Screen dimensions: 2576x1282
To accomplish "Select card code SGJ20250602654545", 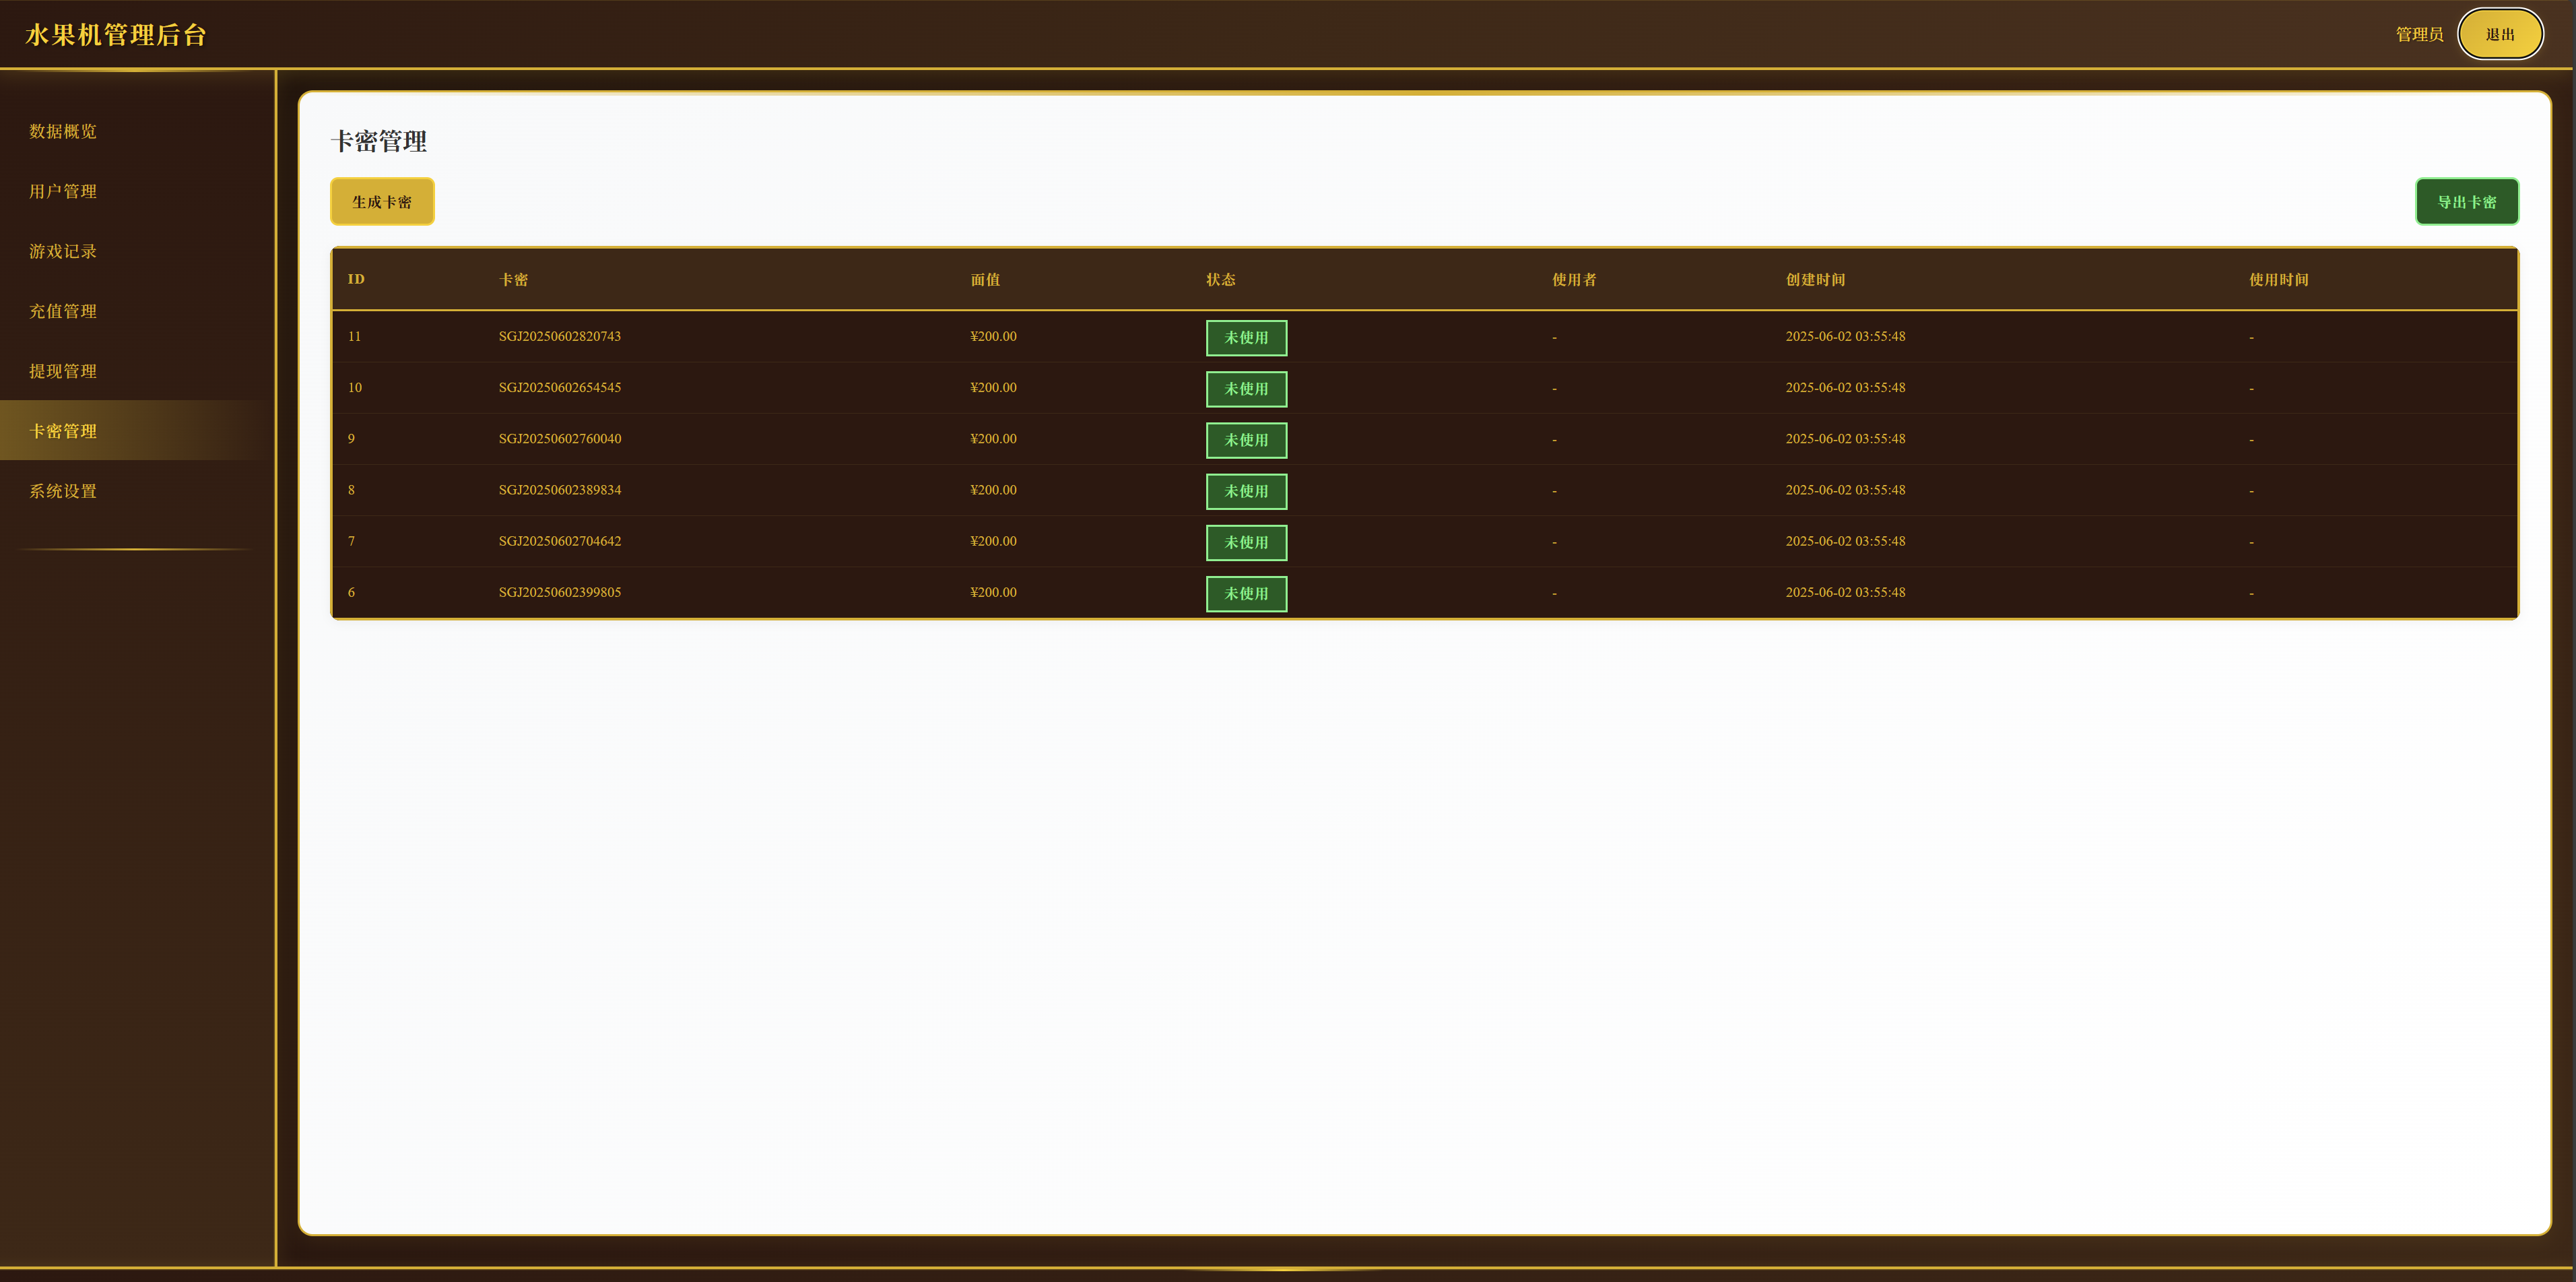I will 560,387.
